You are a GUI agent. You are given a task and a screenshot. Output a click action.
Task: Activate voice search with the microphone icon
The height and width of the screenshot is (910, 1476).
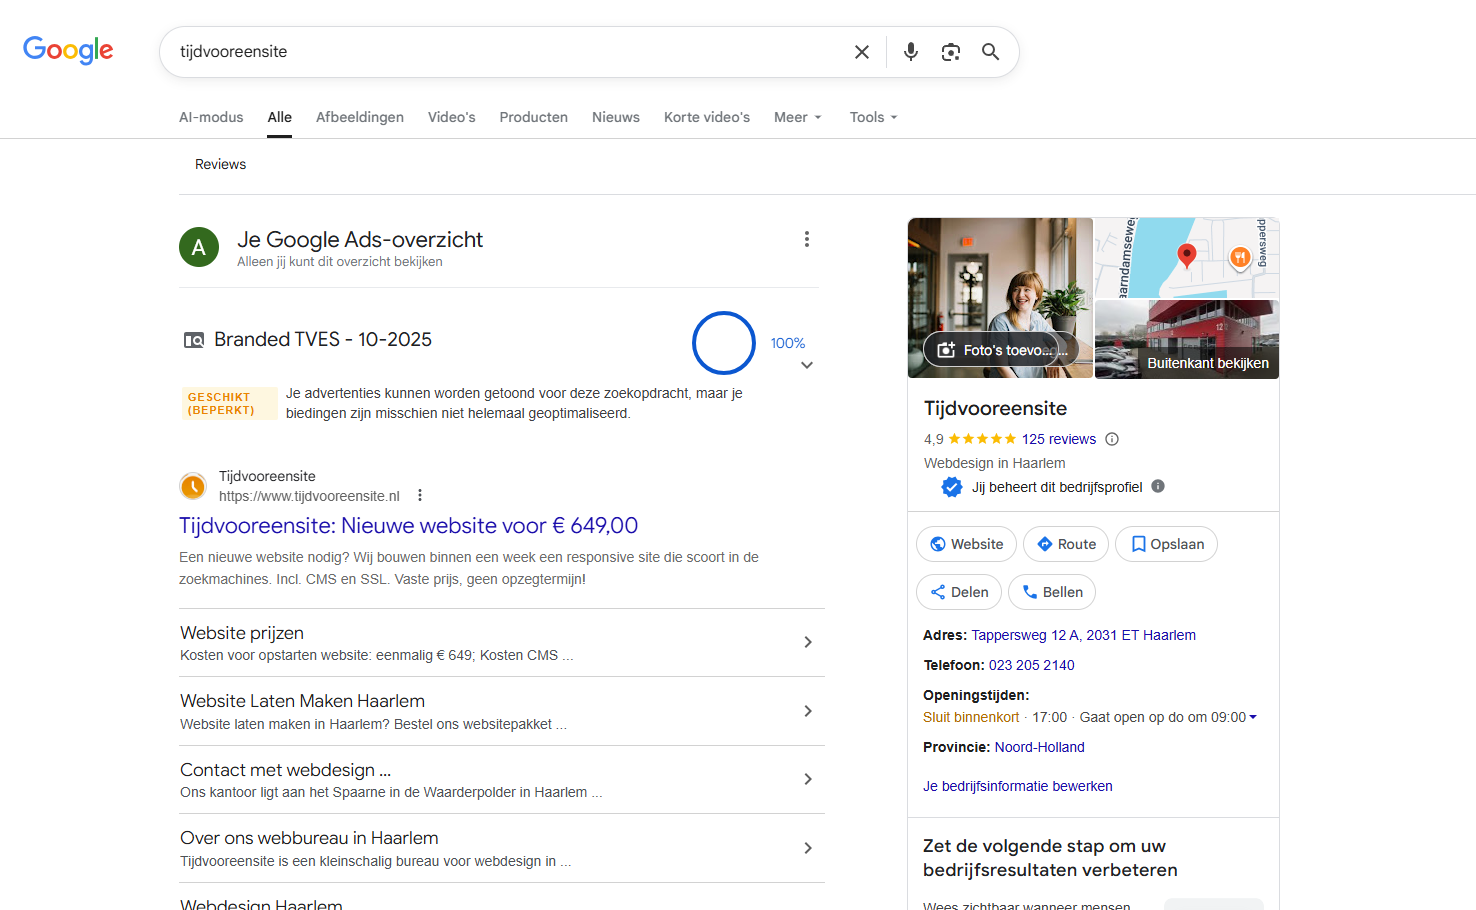(x=910, y=51)
